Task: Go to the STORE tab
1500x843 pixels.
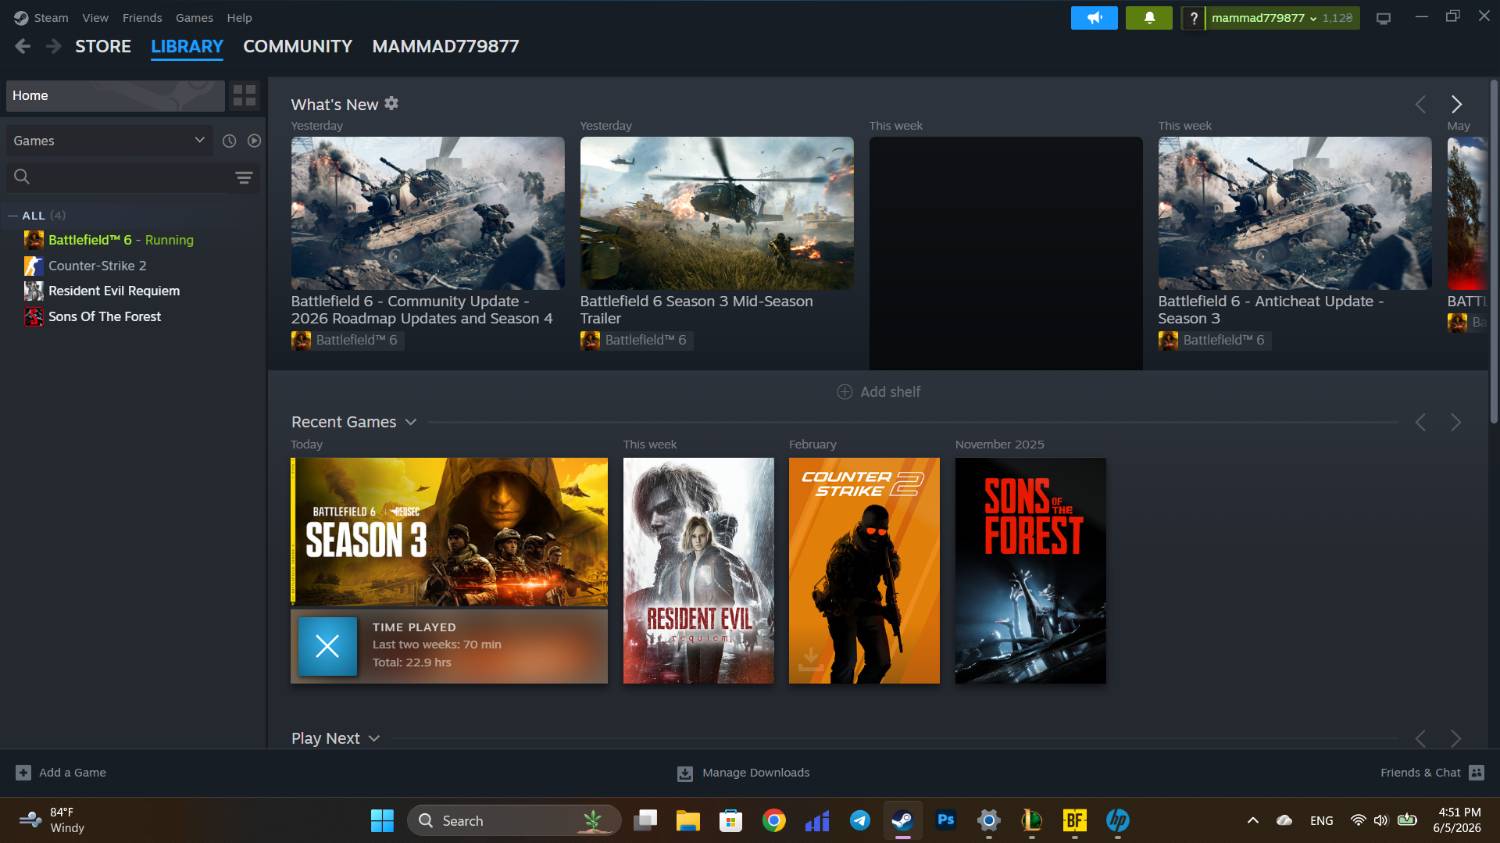Action: tap(103, 46)
